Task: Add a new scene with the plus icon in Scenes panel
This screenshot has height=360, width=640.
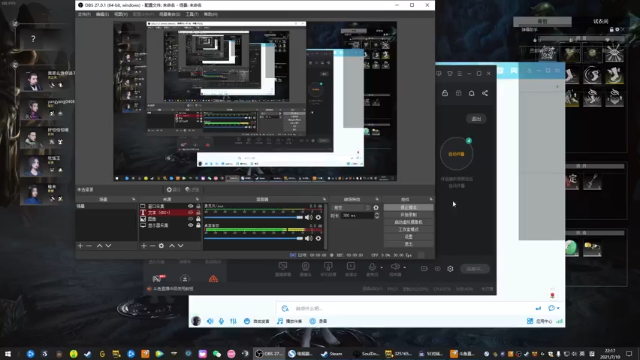Action: [x=80, y=246]
